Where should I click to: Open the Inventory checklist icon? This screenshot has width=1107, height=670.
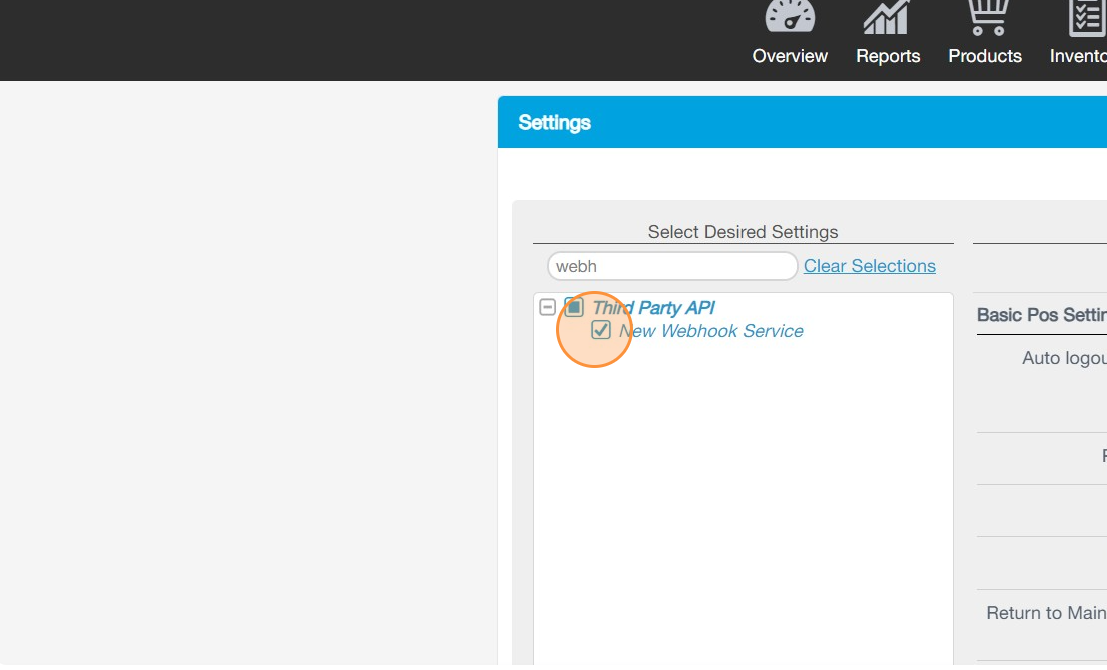pos(1087,18)
